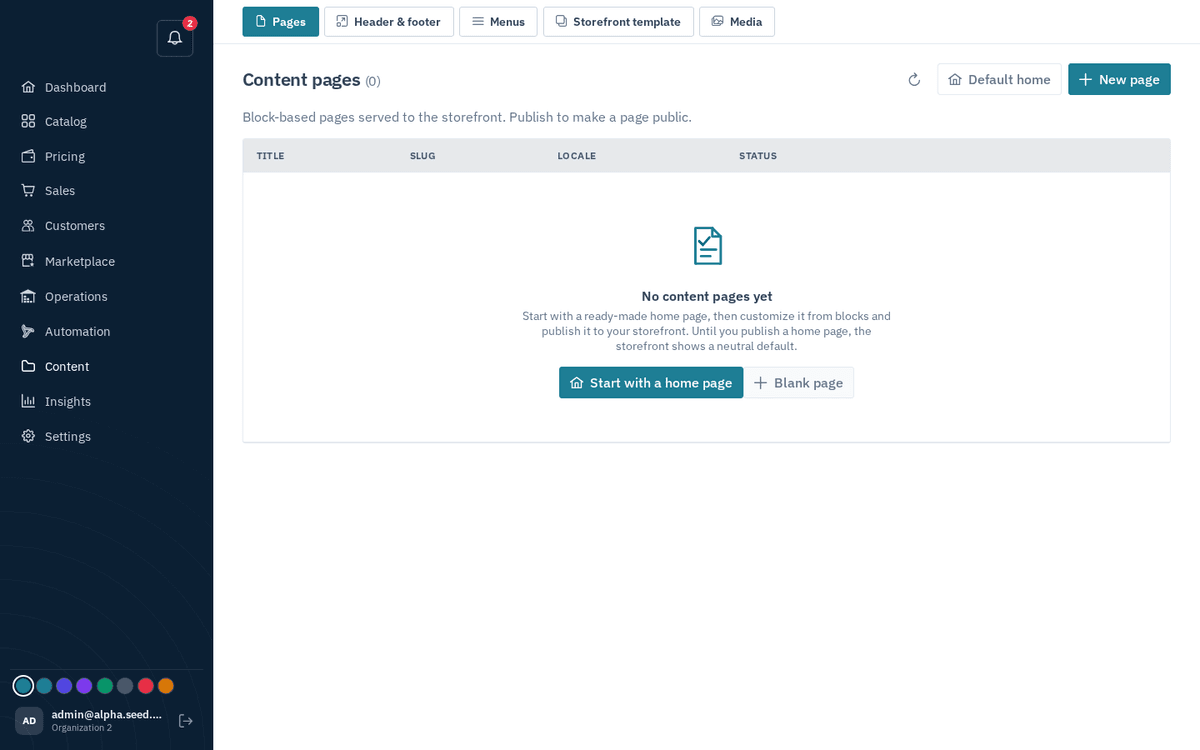Click the Insights bar chart icon in sidebar
The height and width of the screenshot is (750, 1200).
[28, 401]
